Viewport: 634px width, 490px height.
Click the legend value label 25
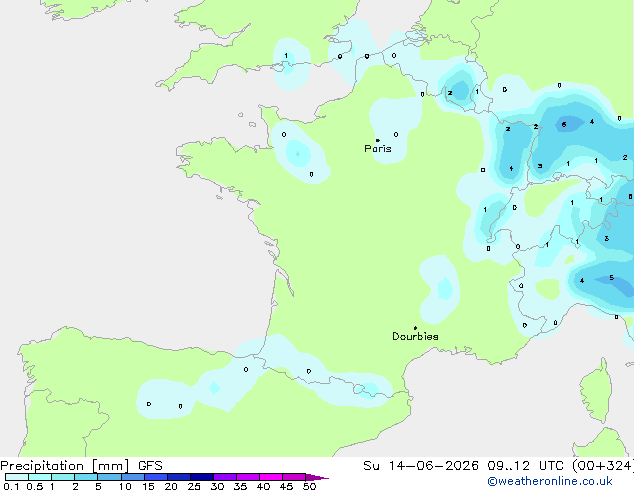coord(194,486)
